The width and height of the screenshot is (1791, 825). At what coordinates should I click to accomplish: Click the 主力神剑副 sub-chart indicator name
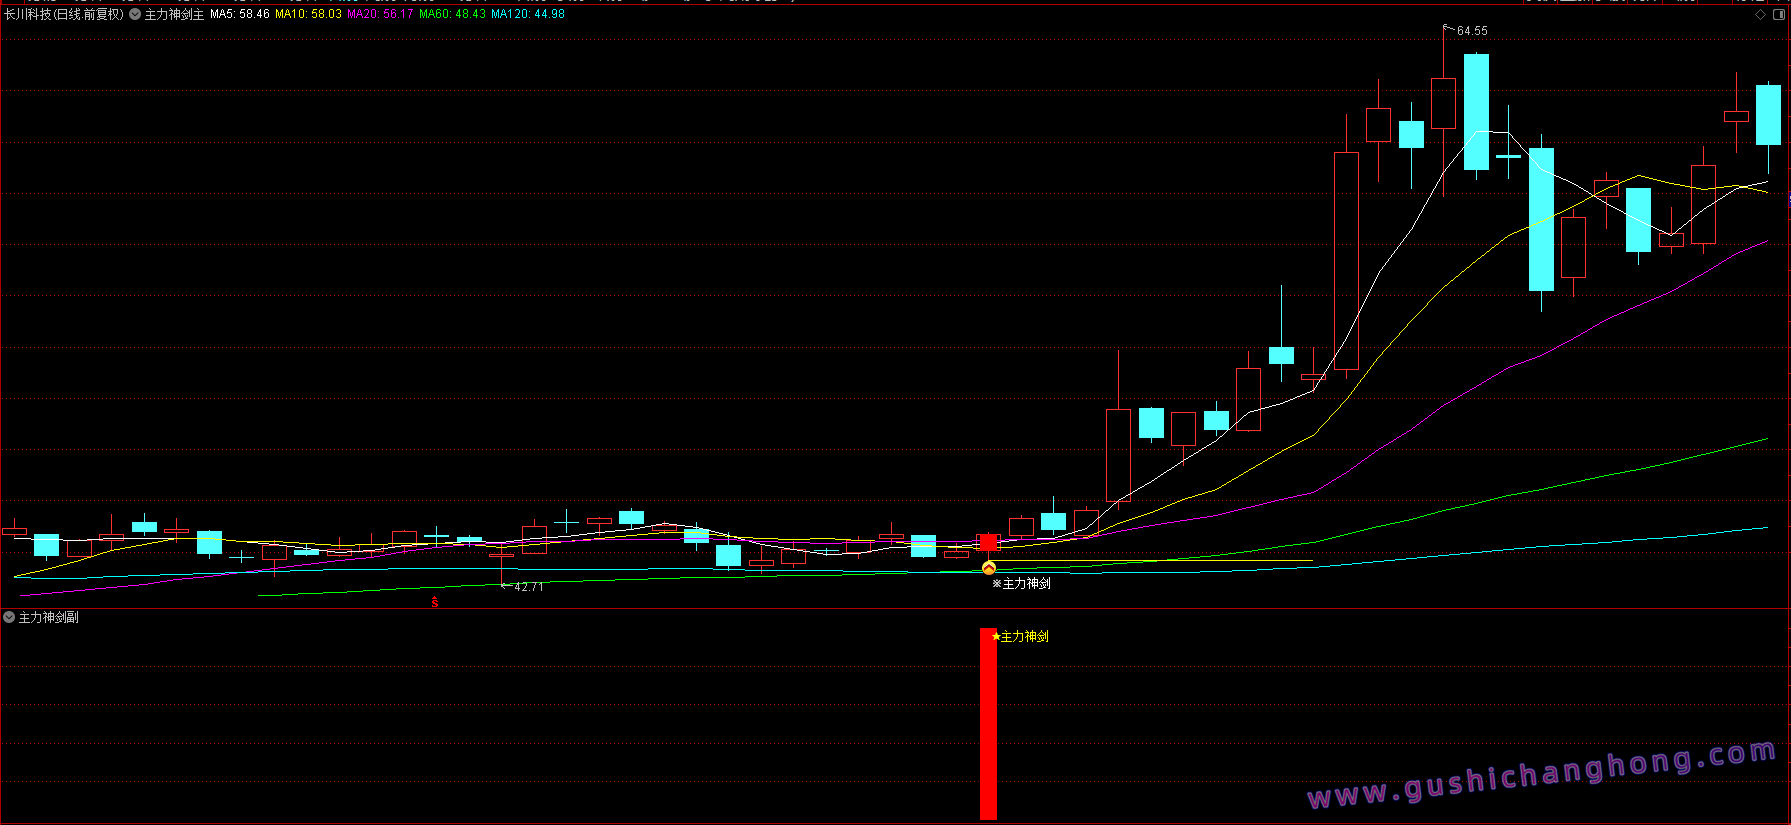click(x=48, y=617)
